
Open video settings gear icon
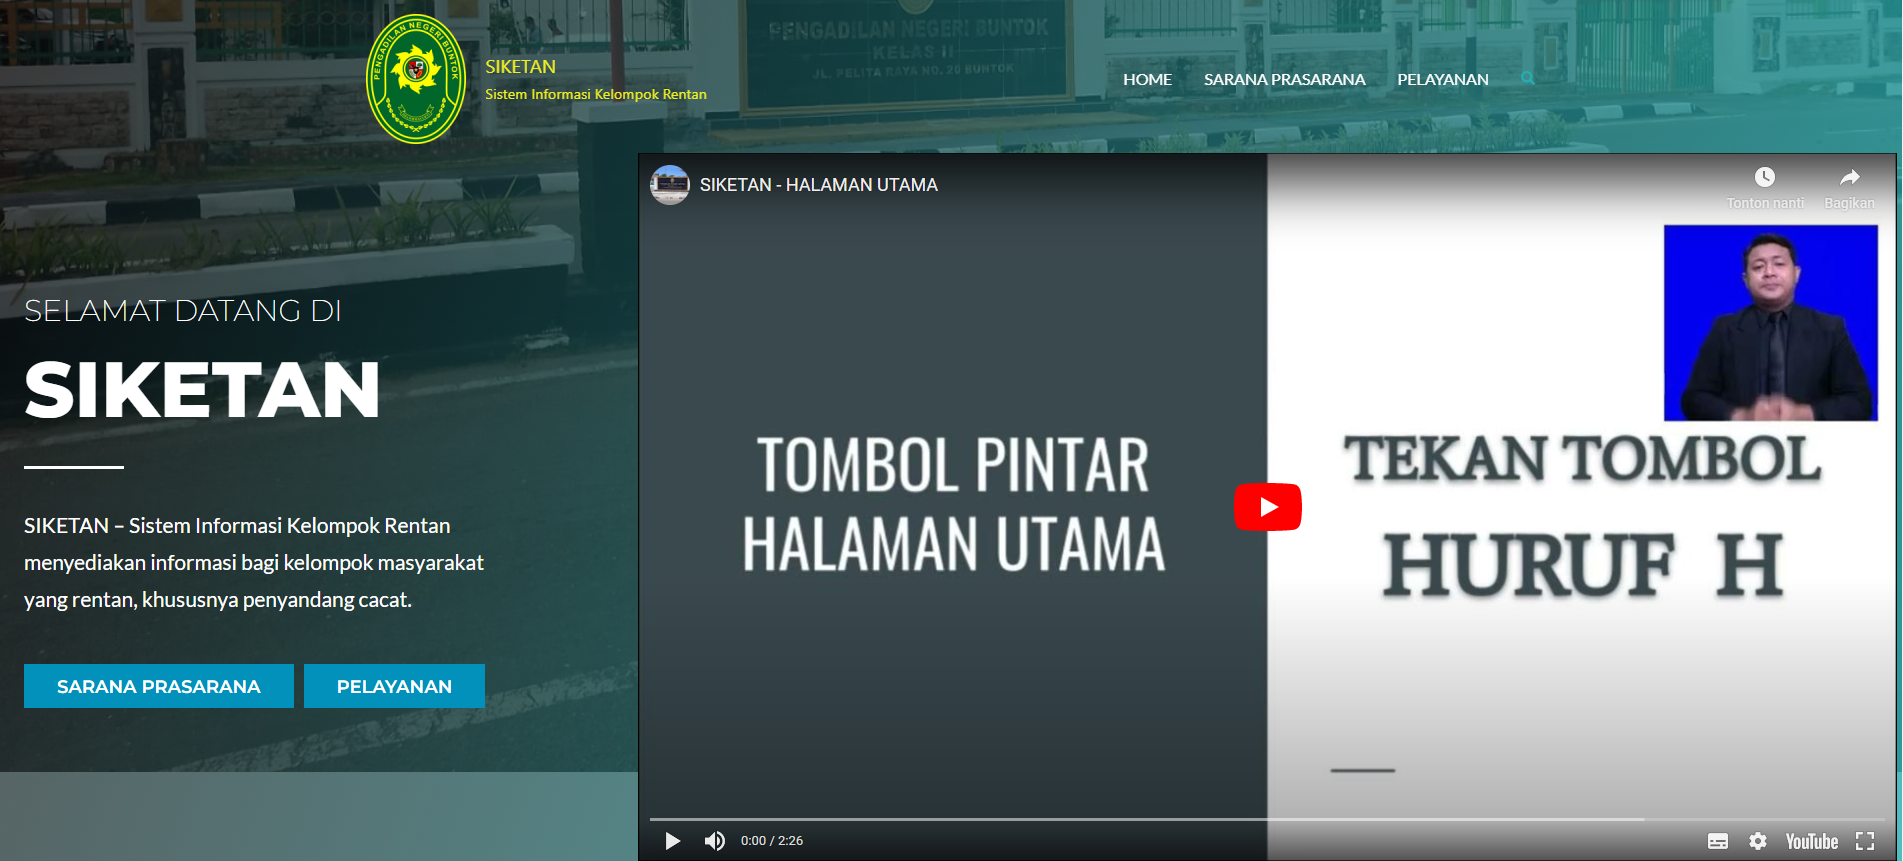tap(1758, 841)
